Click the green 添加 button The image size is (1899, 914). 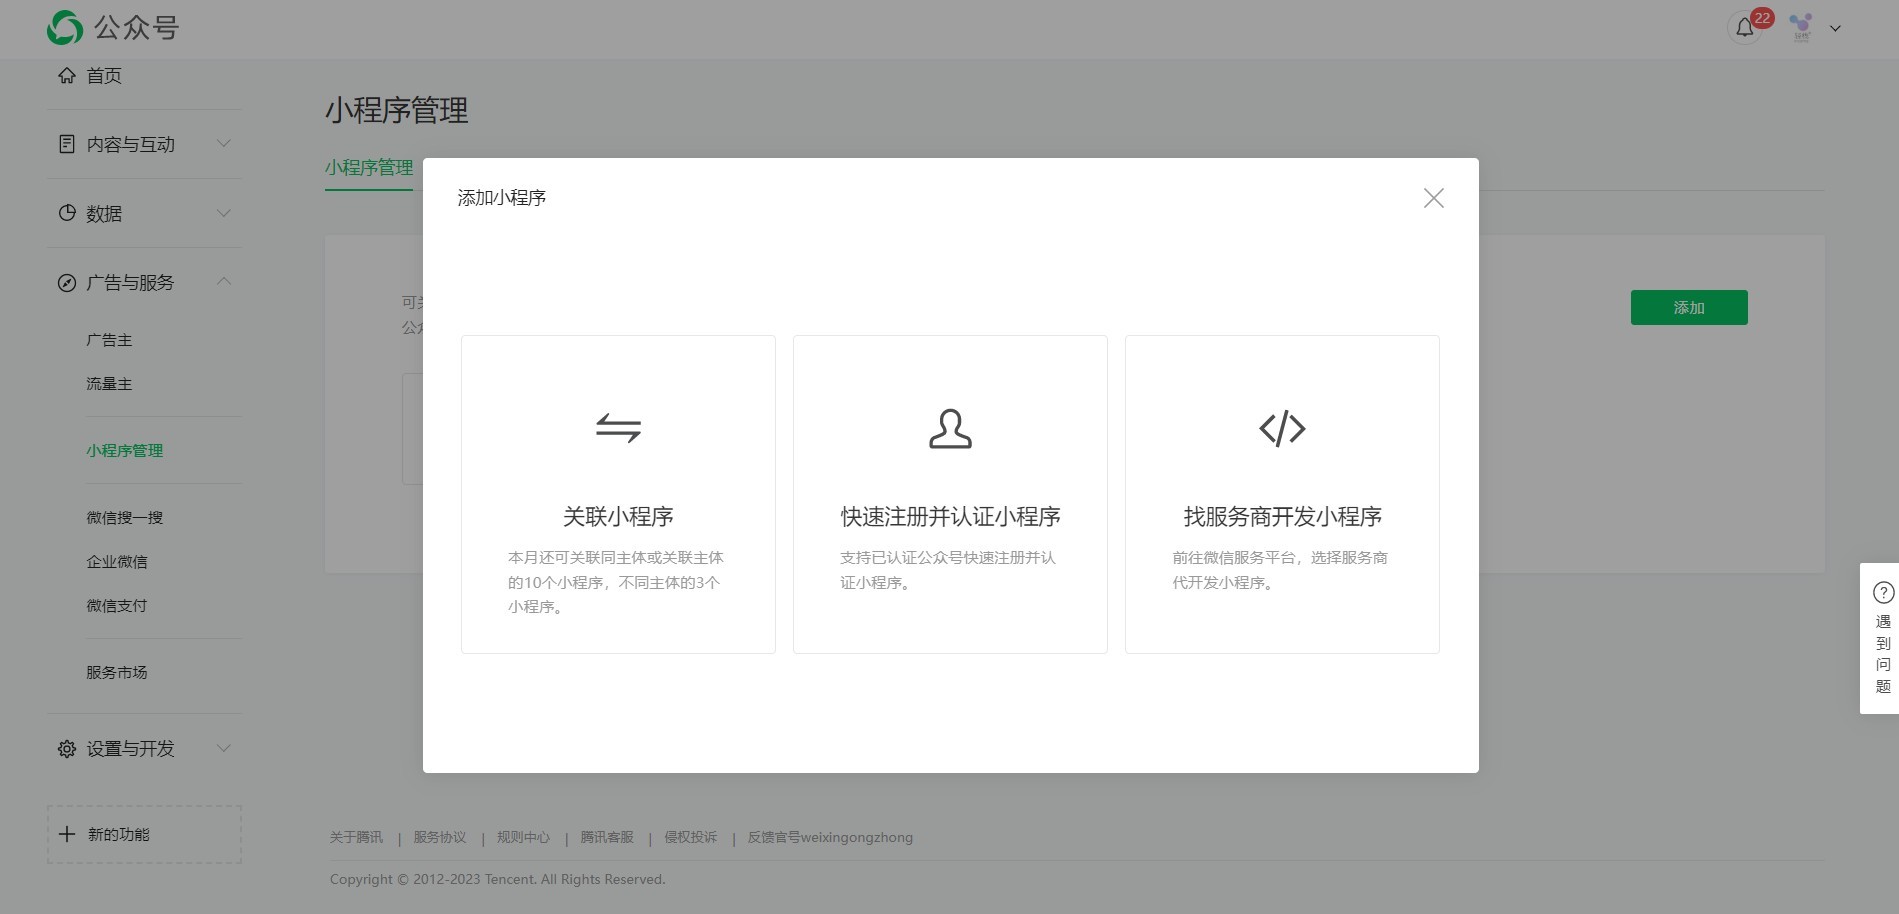pyautogui.click(x=1688, y=307)
